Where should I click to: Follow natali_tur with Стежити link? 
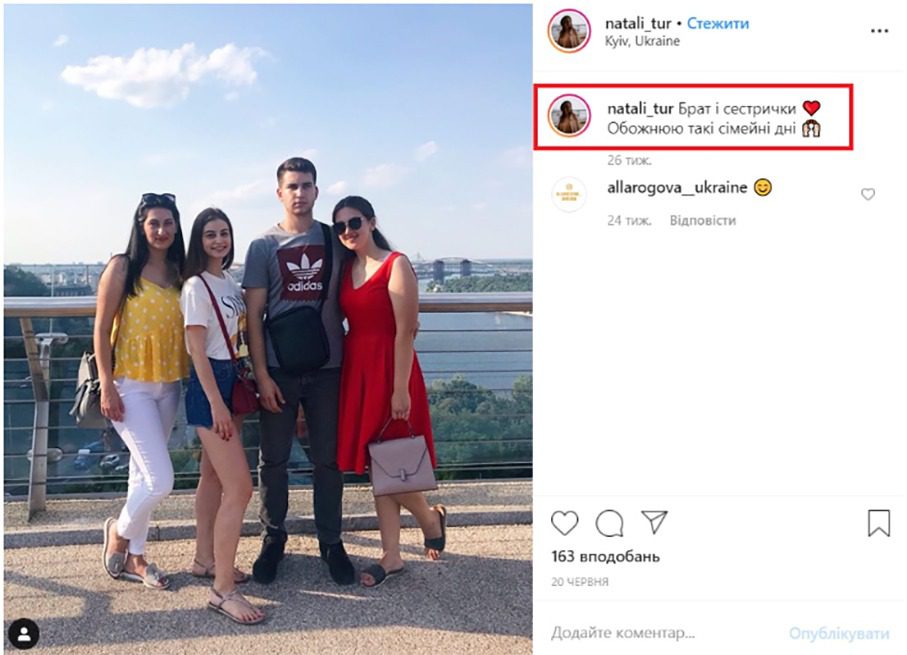717,24
